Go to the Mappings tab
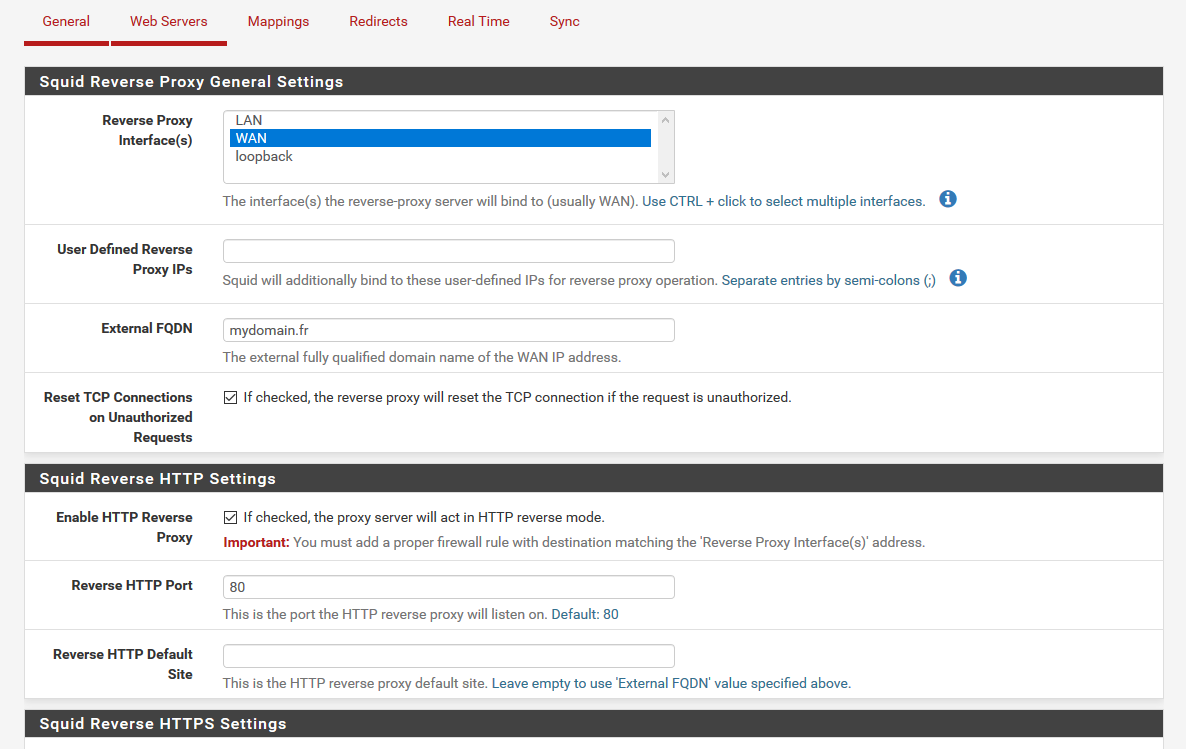This screenshot has height=749, width=1186. (278, 21)
